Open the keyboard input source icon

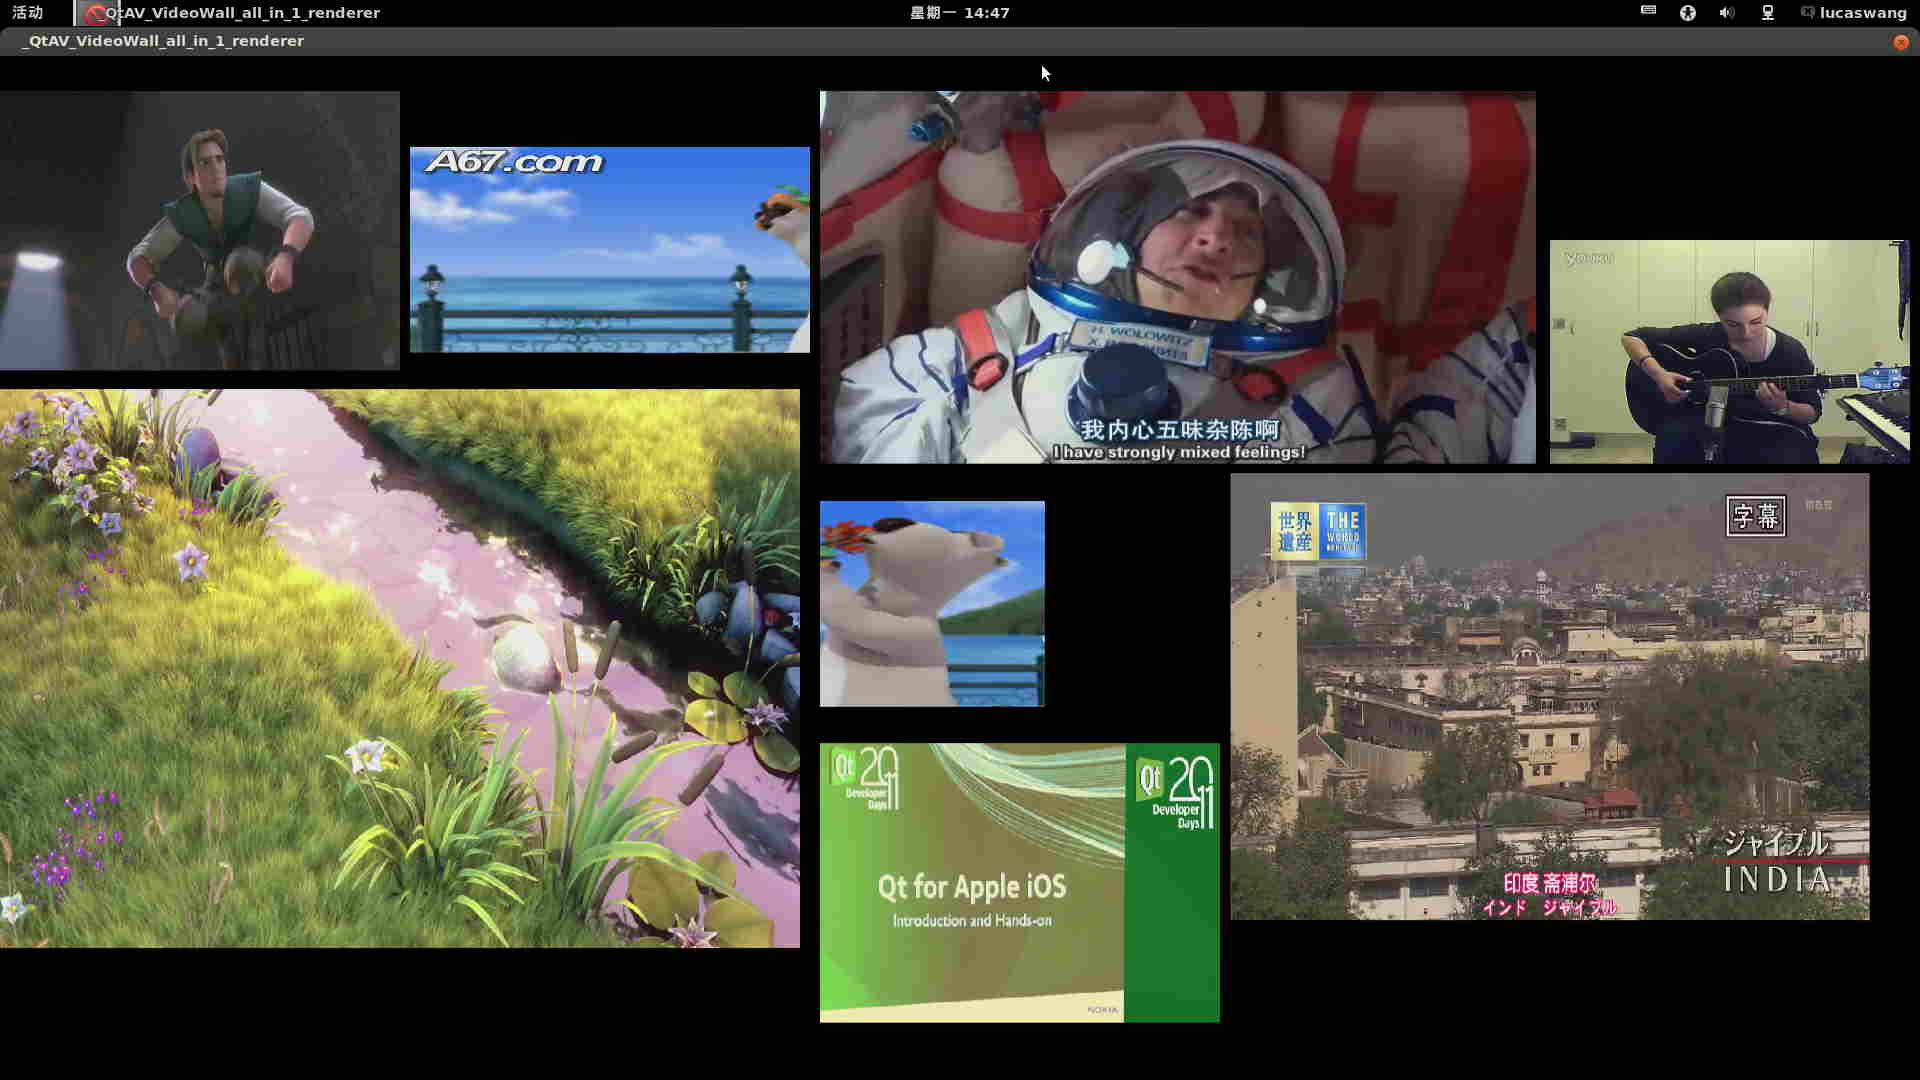(x=1648, y=12)
